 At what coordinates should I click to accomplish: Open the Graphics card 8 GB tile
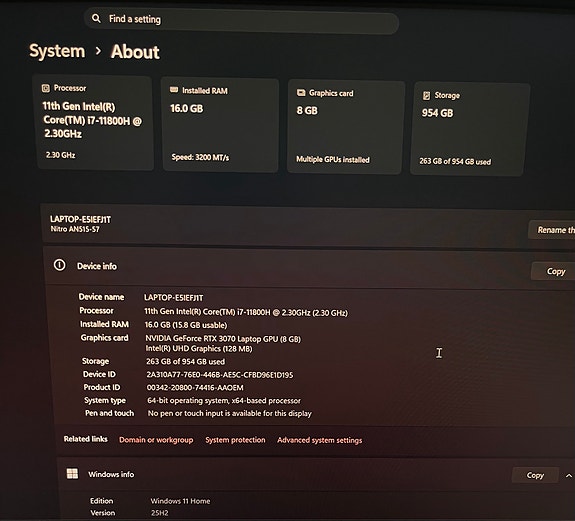pyautogui.click(x=346, y=126)
